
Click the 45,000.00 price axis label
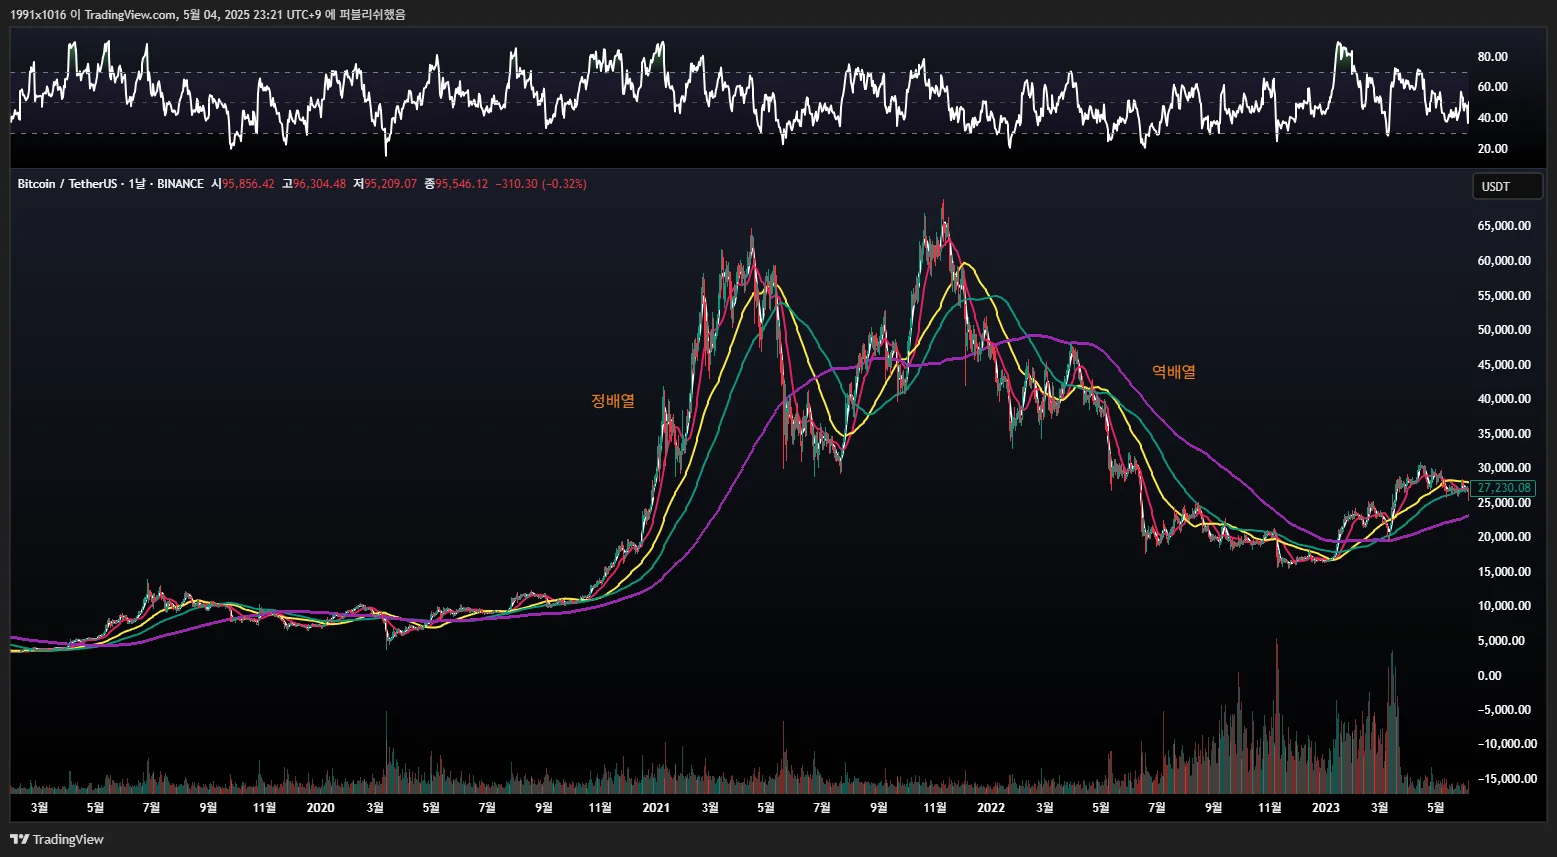pos(1504,365)
